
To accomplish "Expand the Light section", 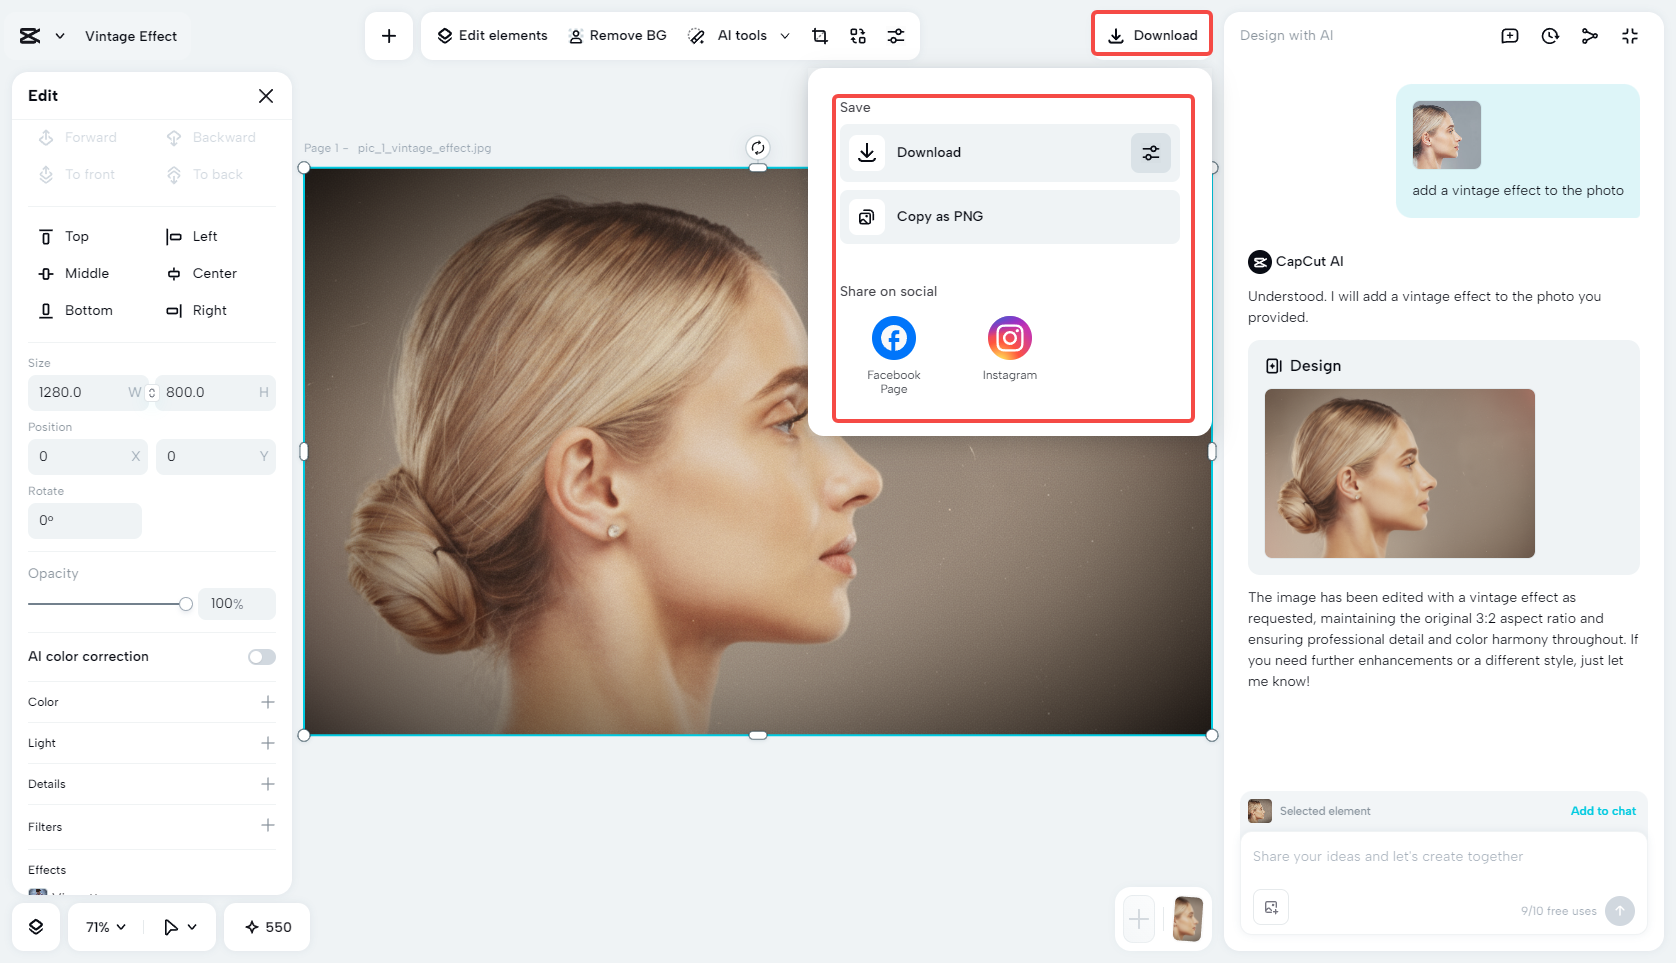I will (x=268, y=743).
